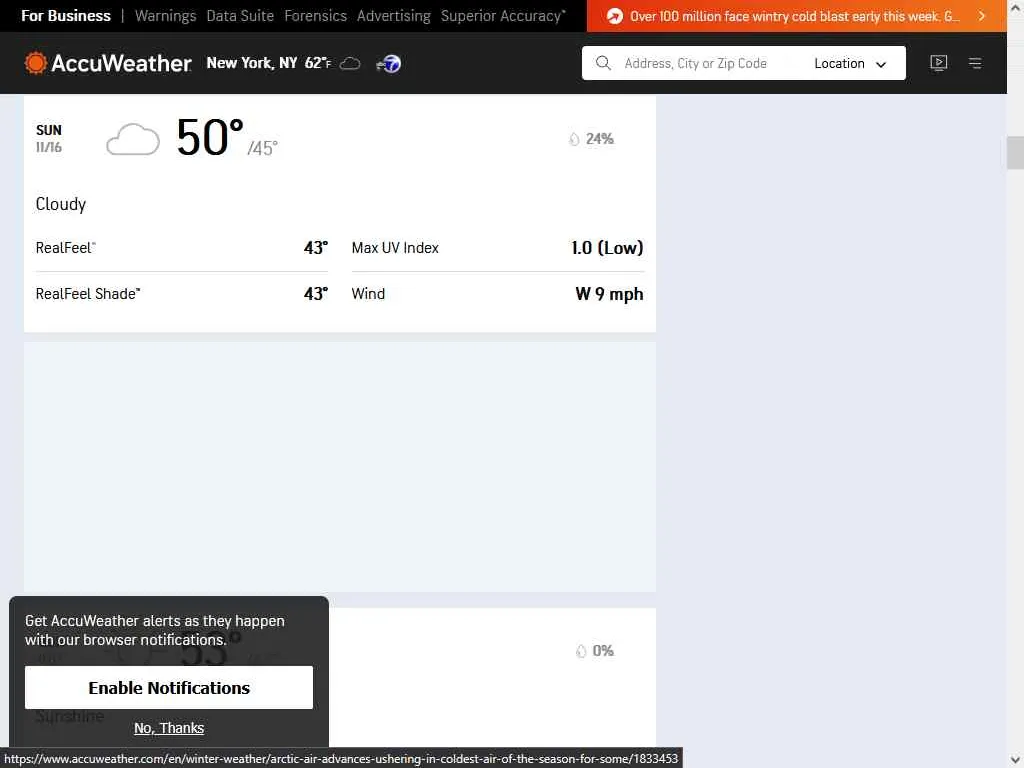Click the Enable Notifications button
The image size is (1024, 768).
[x=169, y=688]
